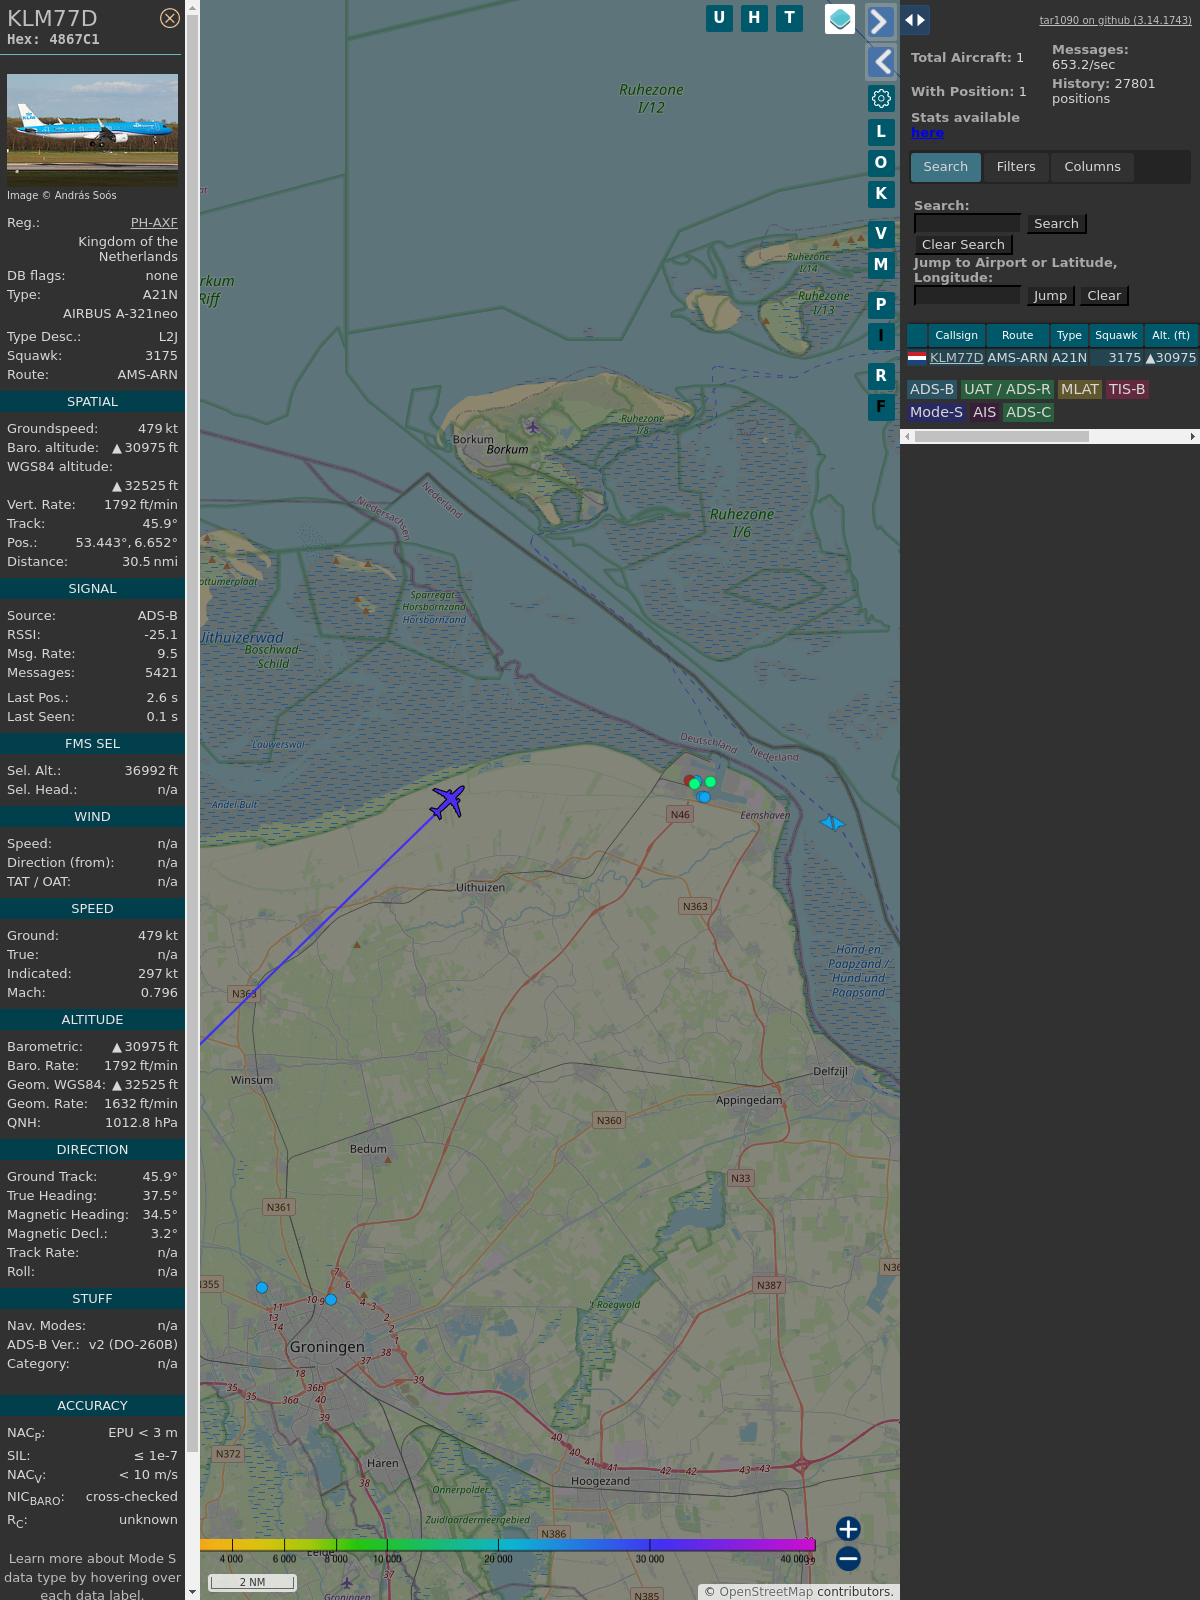Select the KLM77D airplane icon on map
The image size is (1200, 1600).
[x=448, y=801]
